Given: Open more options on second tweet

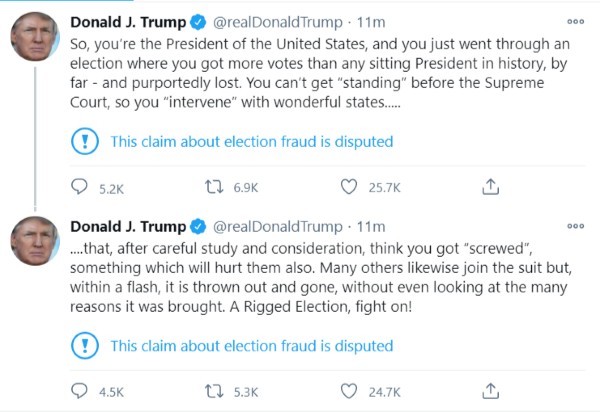Looking at the screenshot, I should [x=575, y=226].
